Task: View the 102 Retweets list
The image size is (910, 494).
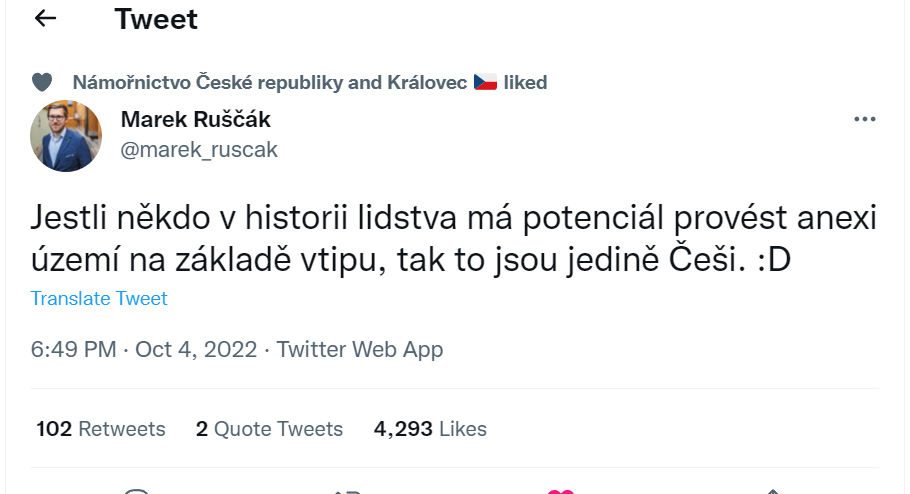Action: [x=101, y=429]
